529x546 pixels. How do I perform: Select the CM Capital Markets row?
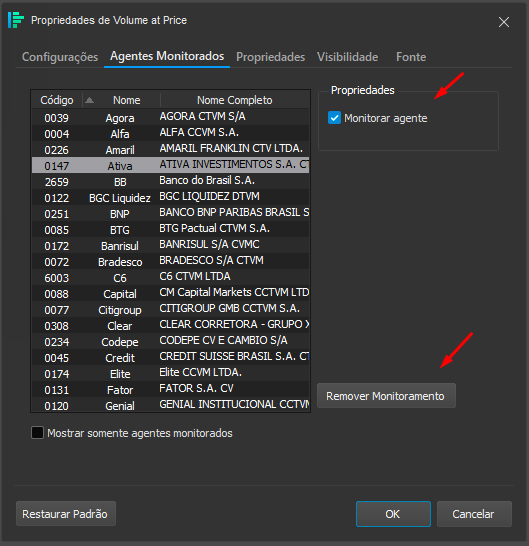[x=171, y=293]
